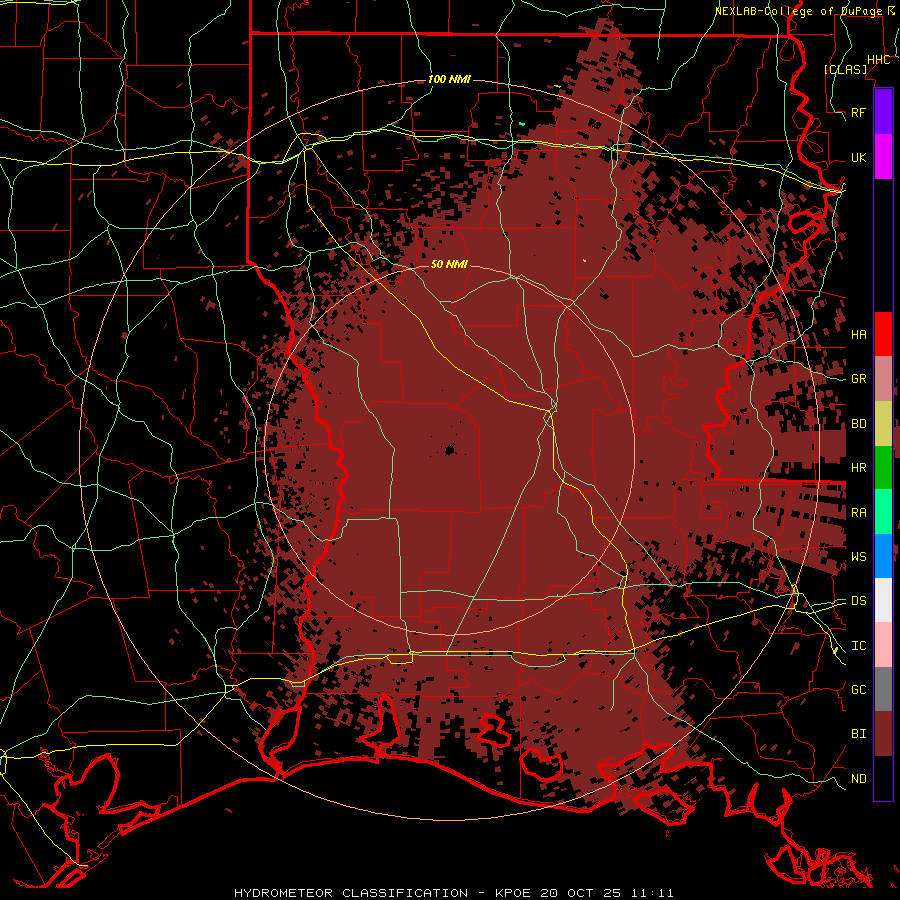Image resolution: width=900 pixels, height=900 pixels.
Task: Click the KPOE radar site center dot
Action: click(449, 450)
